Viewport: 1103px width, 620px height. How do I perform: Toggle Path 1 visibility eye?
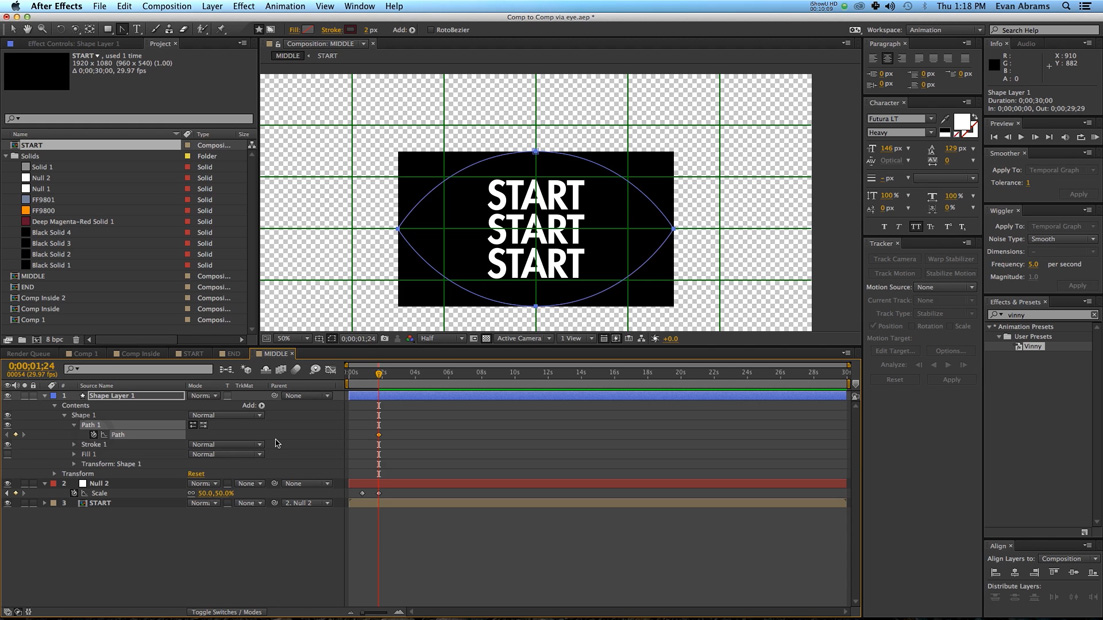coord(8,425)
